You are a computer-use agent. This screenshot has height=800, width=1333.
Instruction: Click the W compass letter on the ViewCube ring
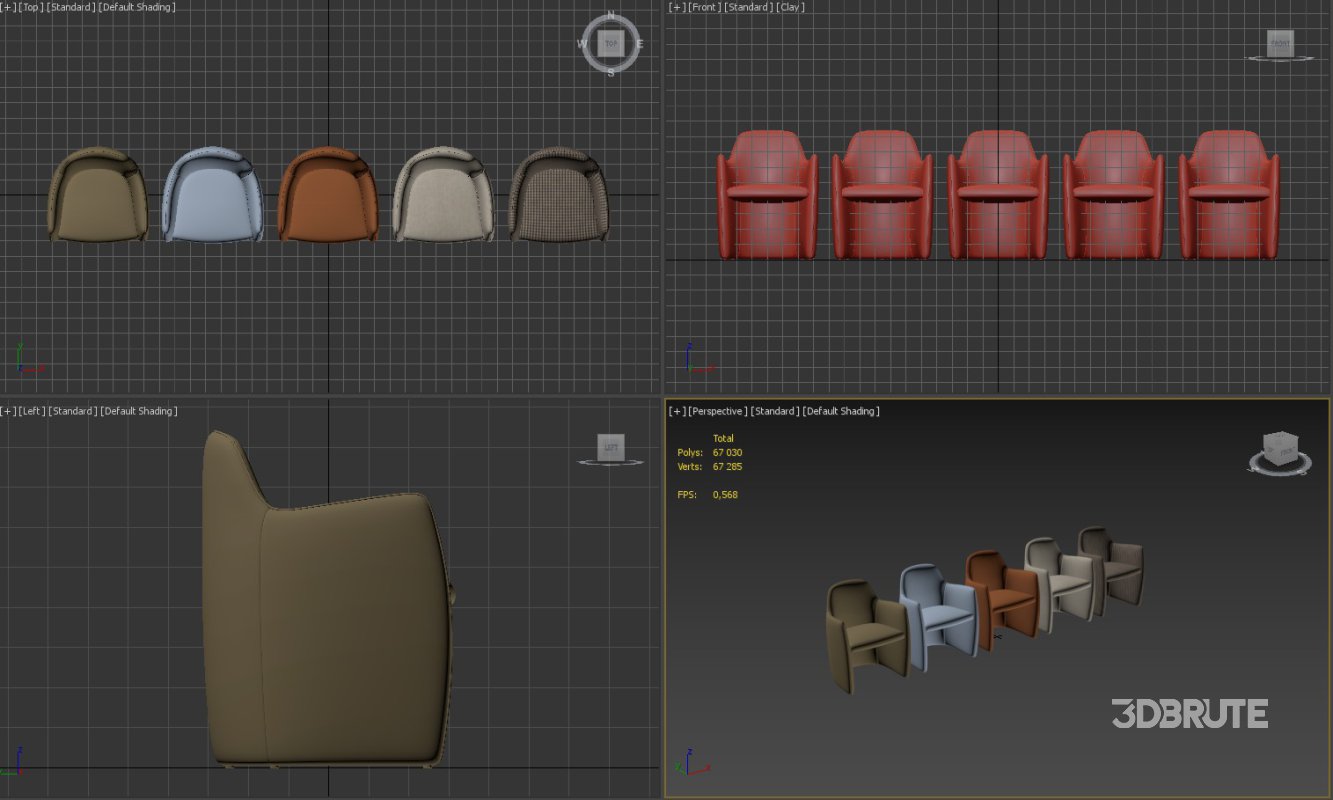tap(584, 44)
